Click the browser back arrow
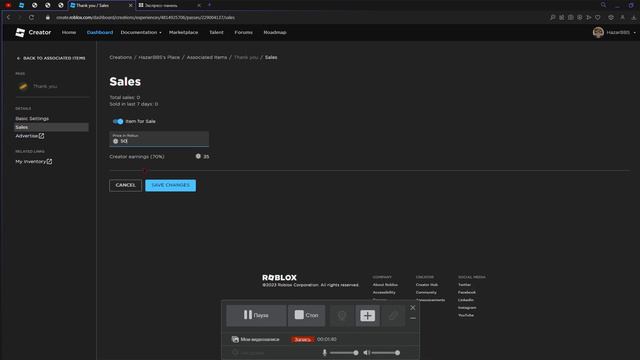 (x=9, y=18)
